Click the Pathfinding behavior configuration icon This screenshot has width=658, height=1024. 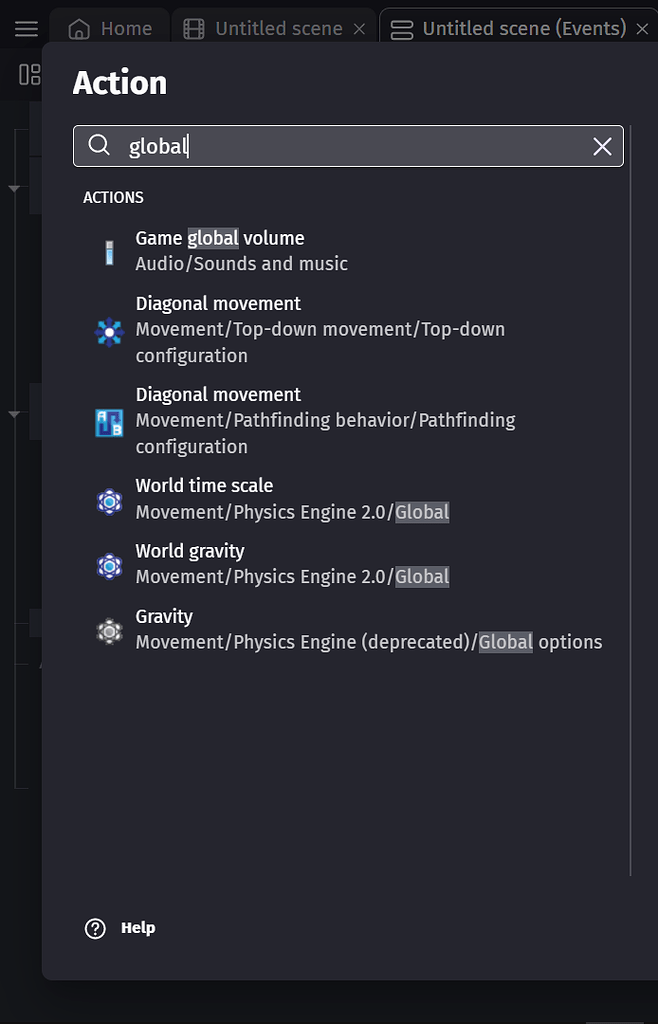[108, 422]
